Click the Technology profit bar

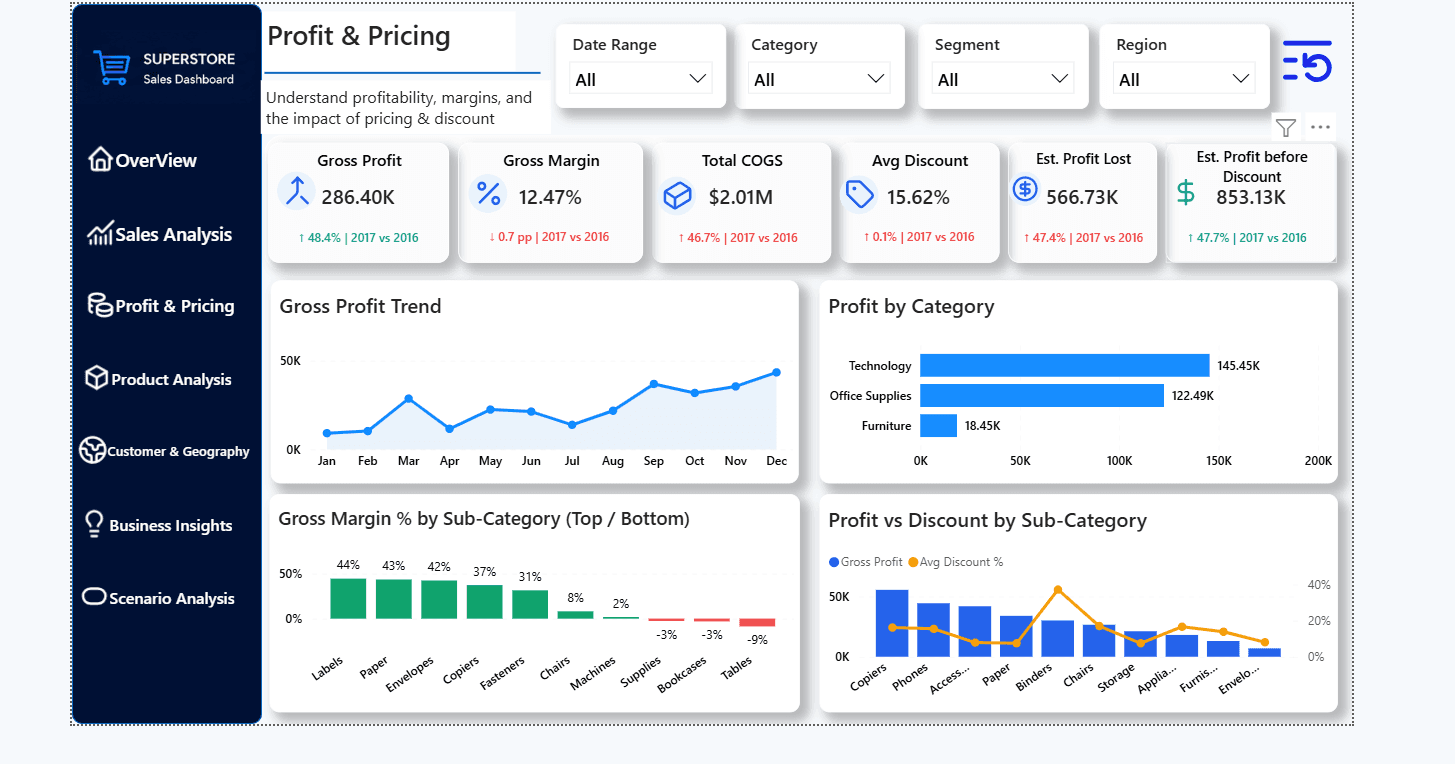point(1064,365)
